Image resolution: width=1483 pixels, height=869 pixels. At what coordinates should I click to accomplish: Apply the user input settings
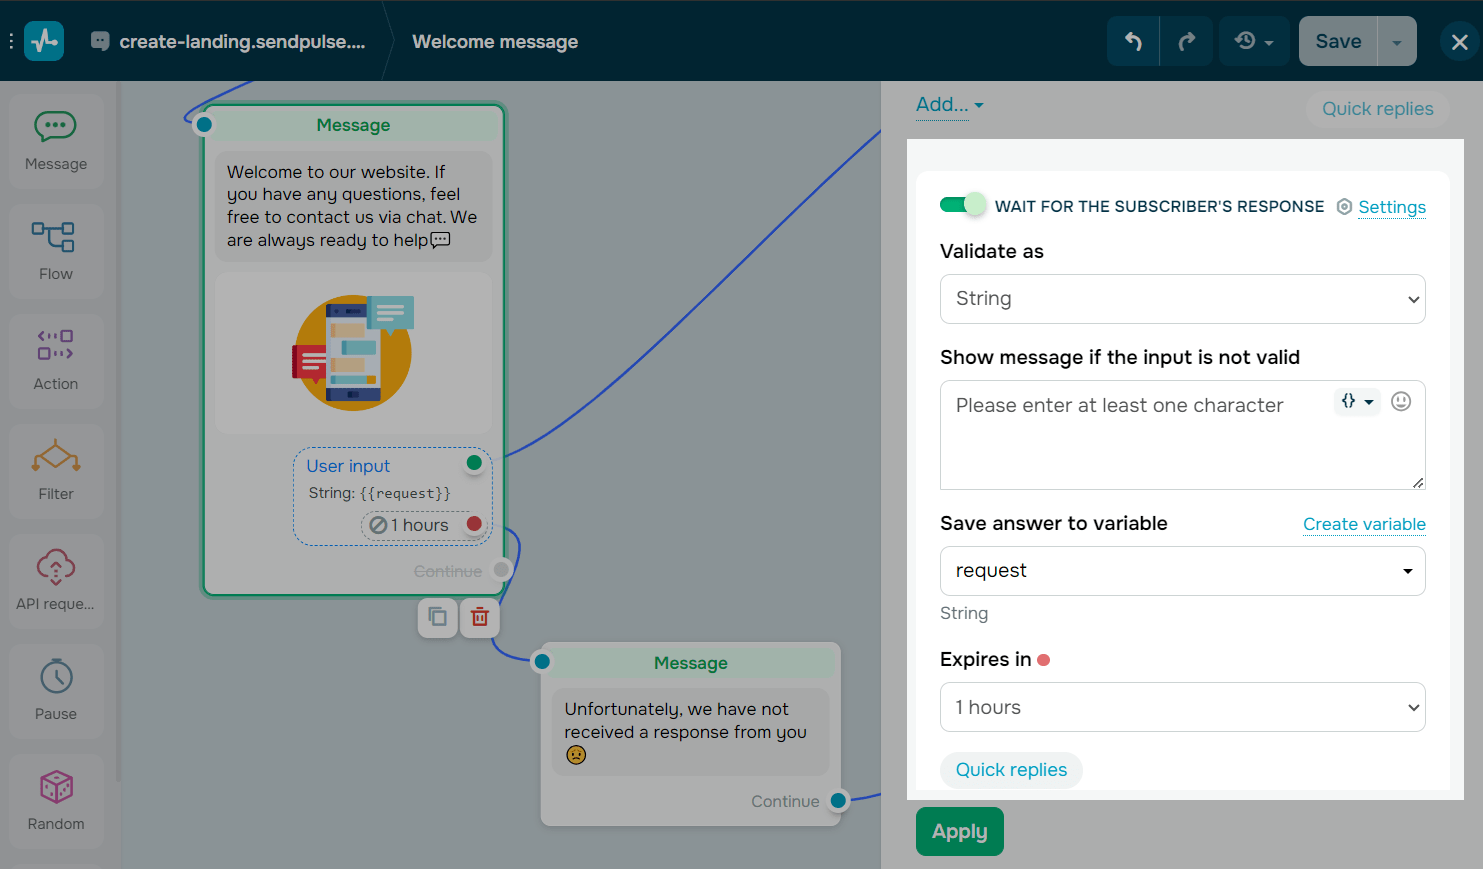pos(959,831)
